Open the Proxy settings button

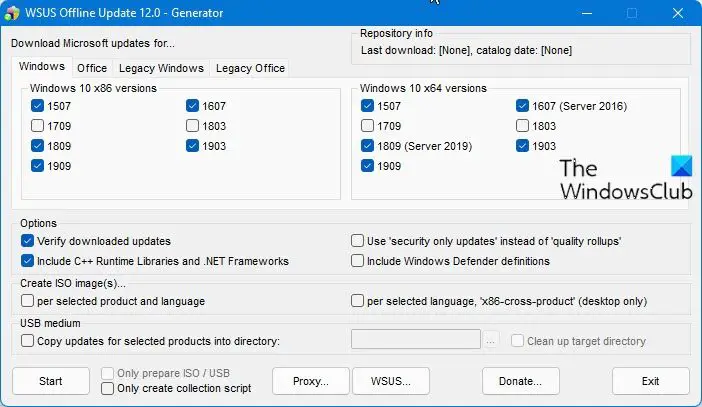311,381
